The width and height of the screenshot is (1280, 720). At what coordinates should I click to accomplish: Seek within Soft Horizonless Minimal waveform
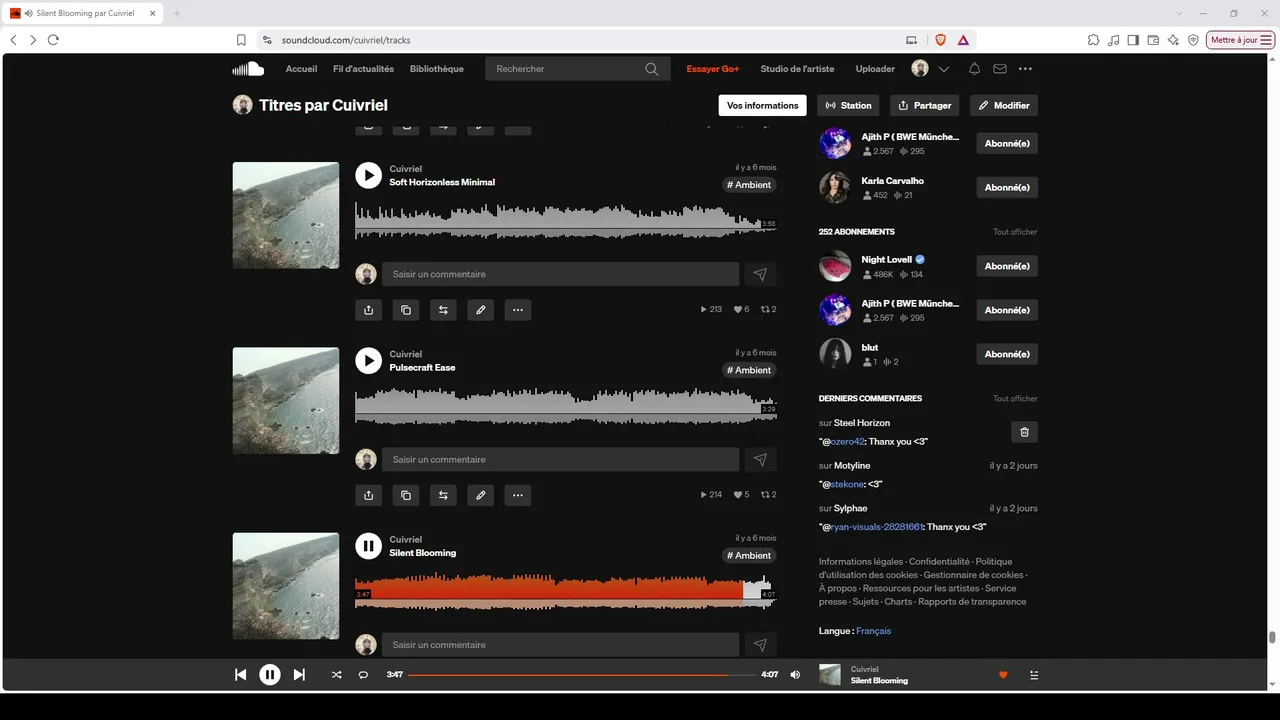(565, 220)
